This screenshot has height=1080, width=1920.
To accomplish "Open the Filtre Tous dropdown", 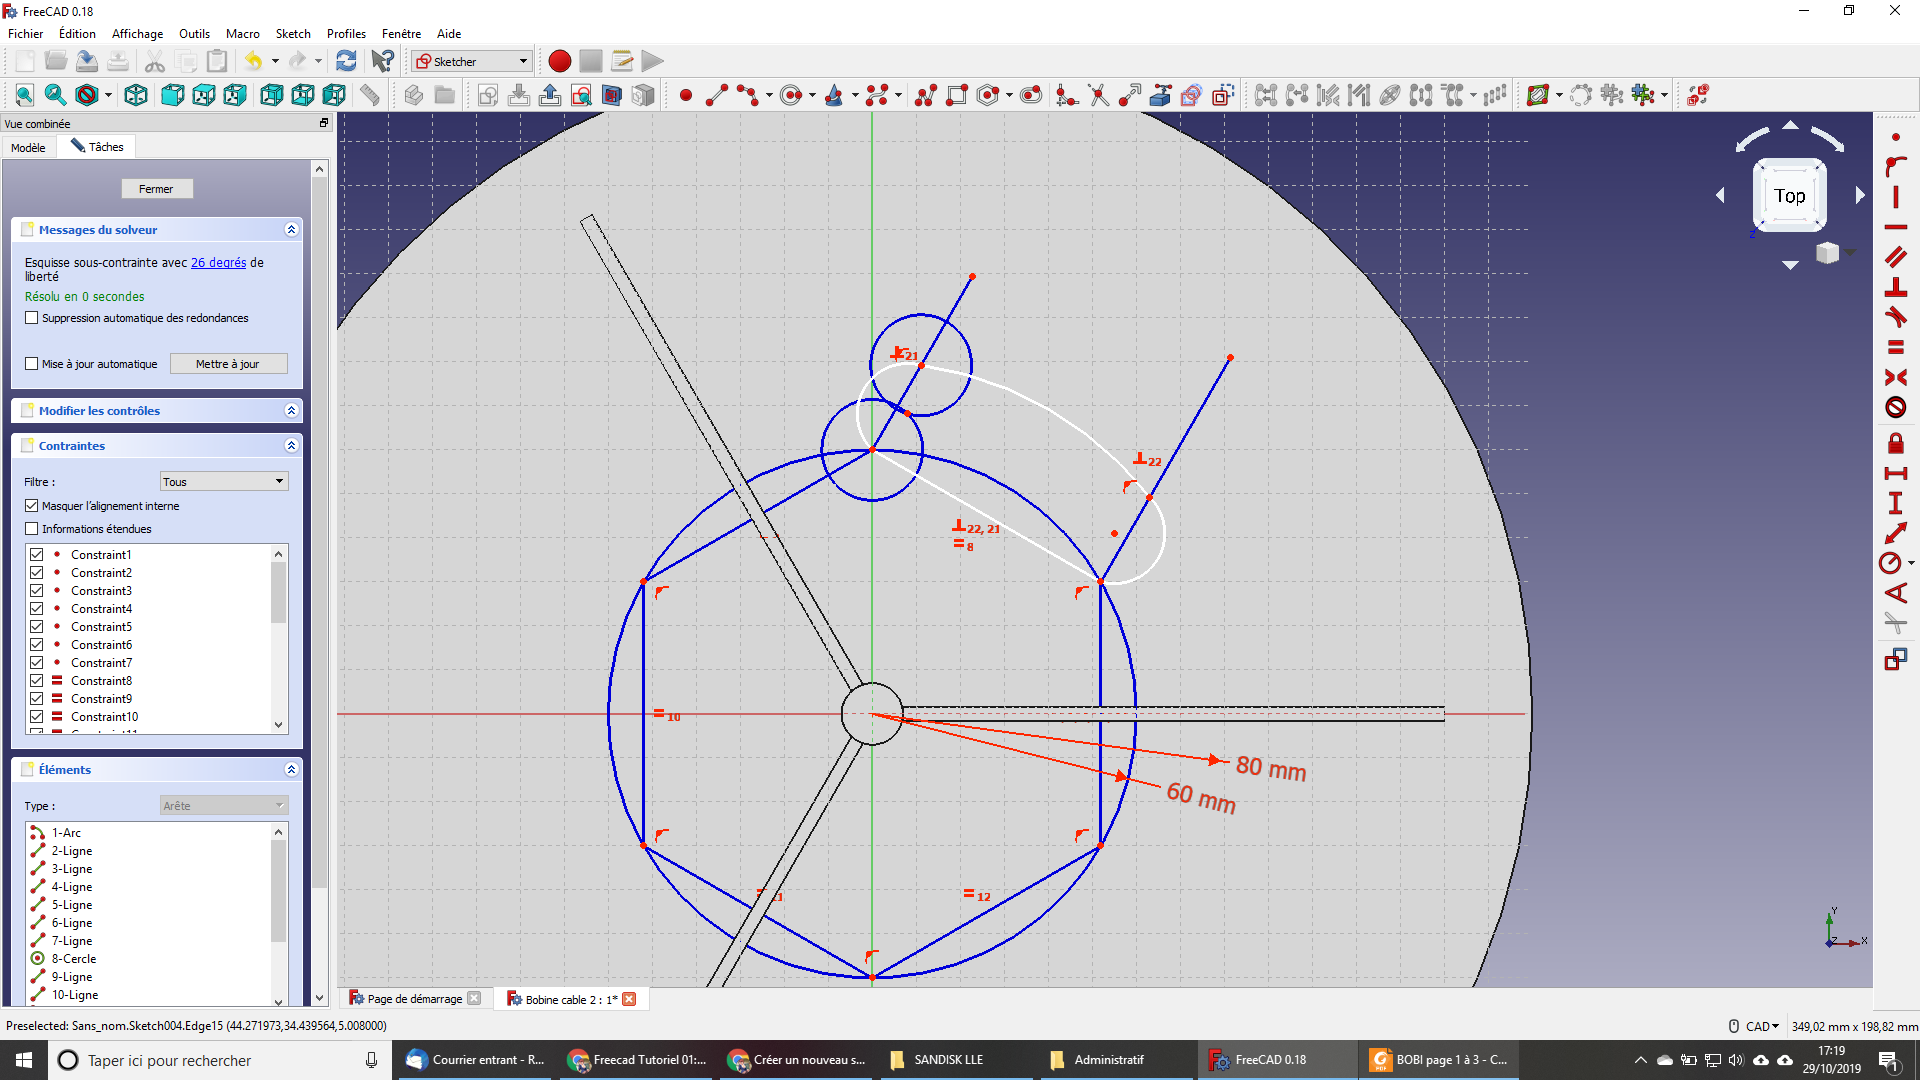I will [224, 482].
